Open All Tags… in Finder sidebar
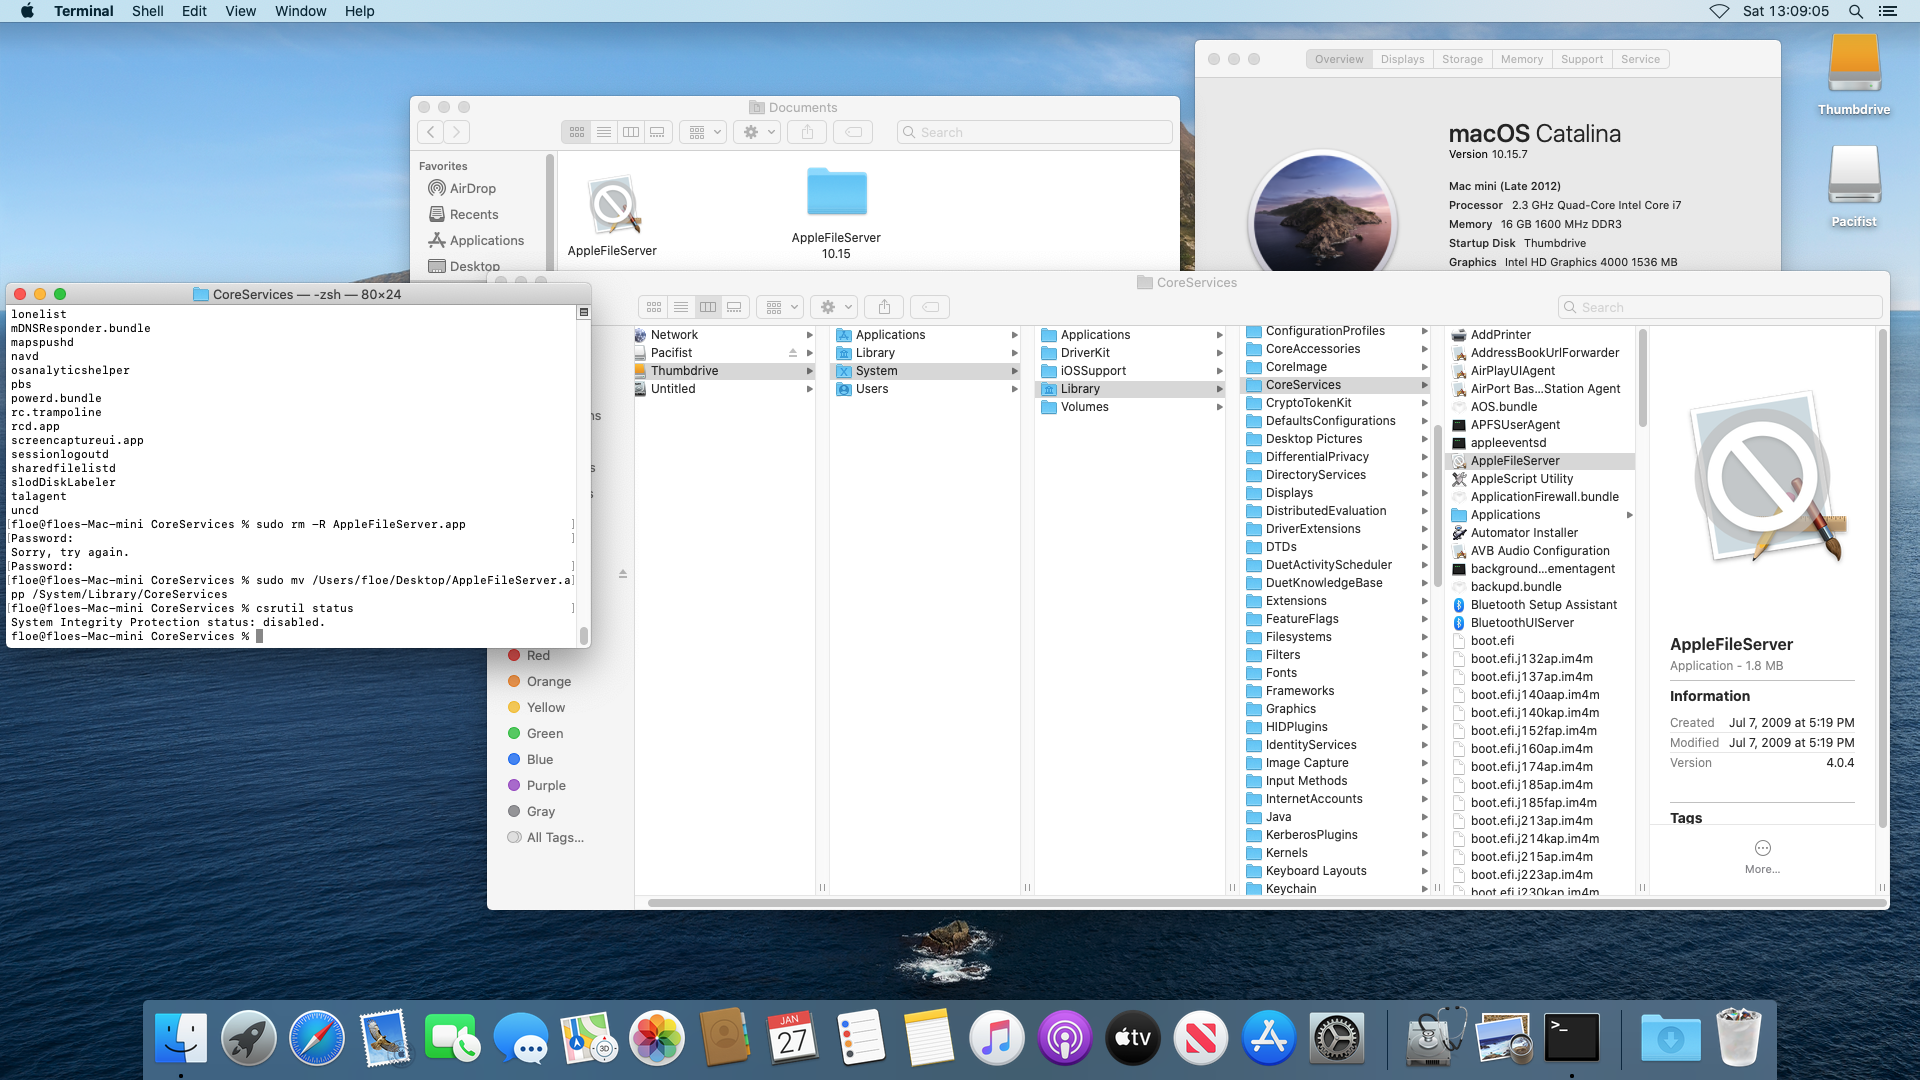The width and height of the screenshot is (1920, 1080). (545, 837)
